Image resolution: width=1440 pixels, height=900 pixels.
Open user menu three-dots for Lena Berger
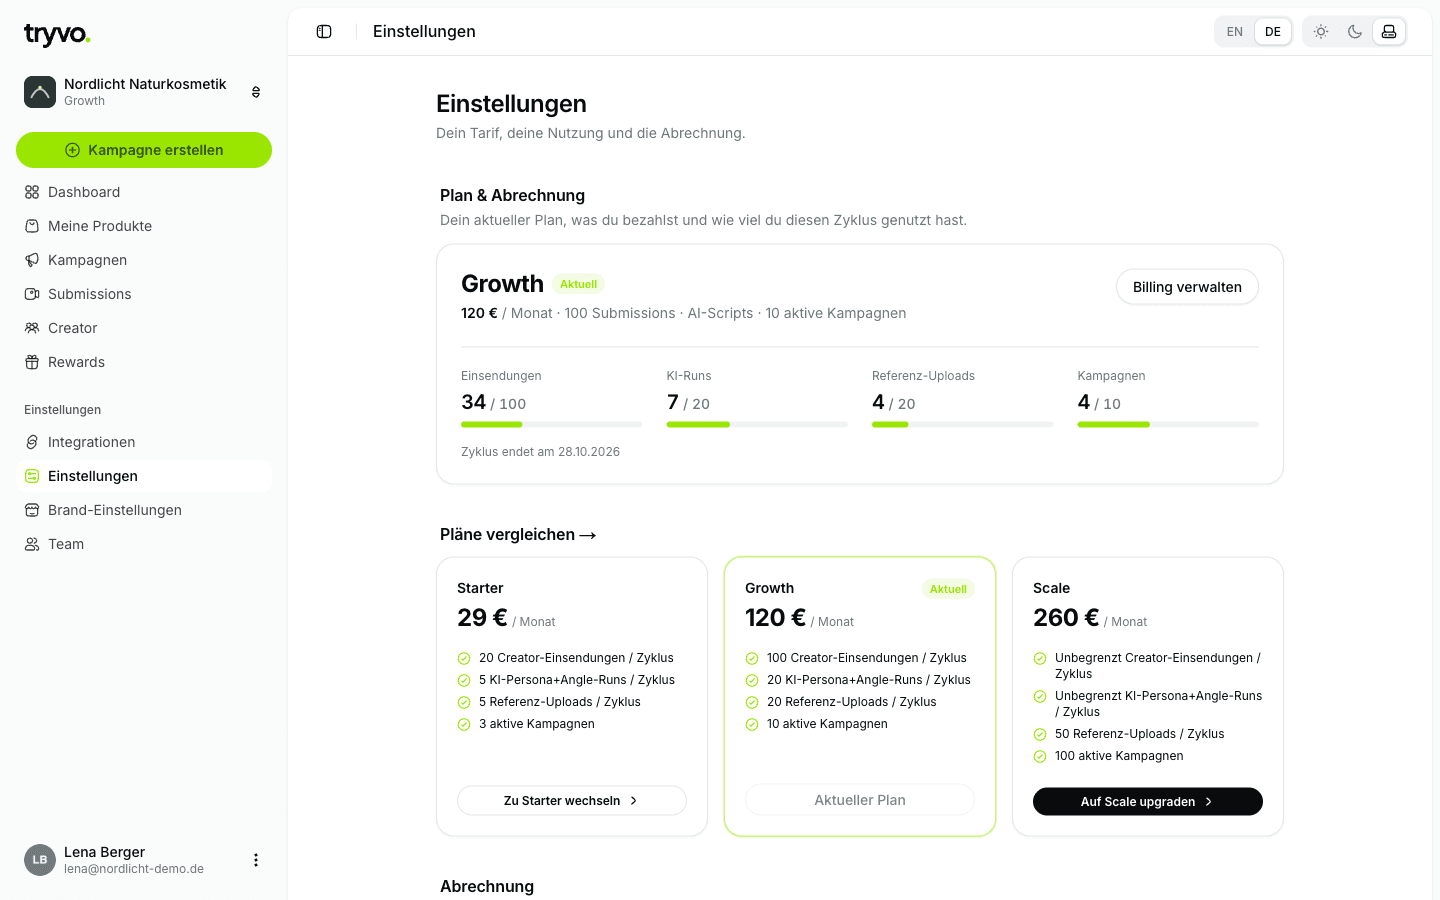pos(256,860)
